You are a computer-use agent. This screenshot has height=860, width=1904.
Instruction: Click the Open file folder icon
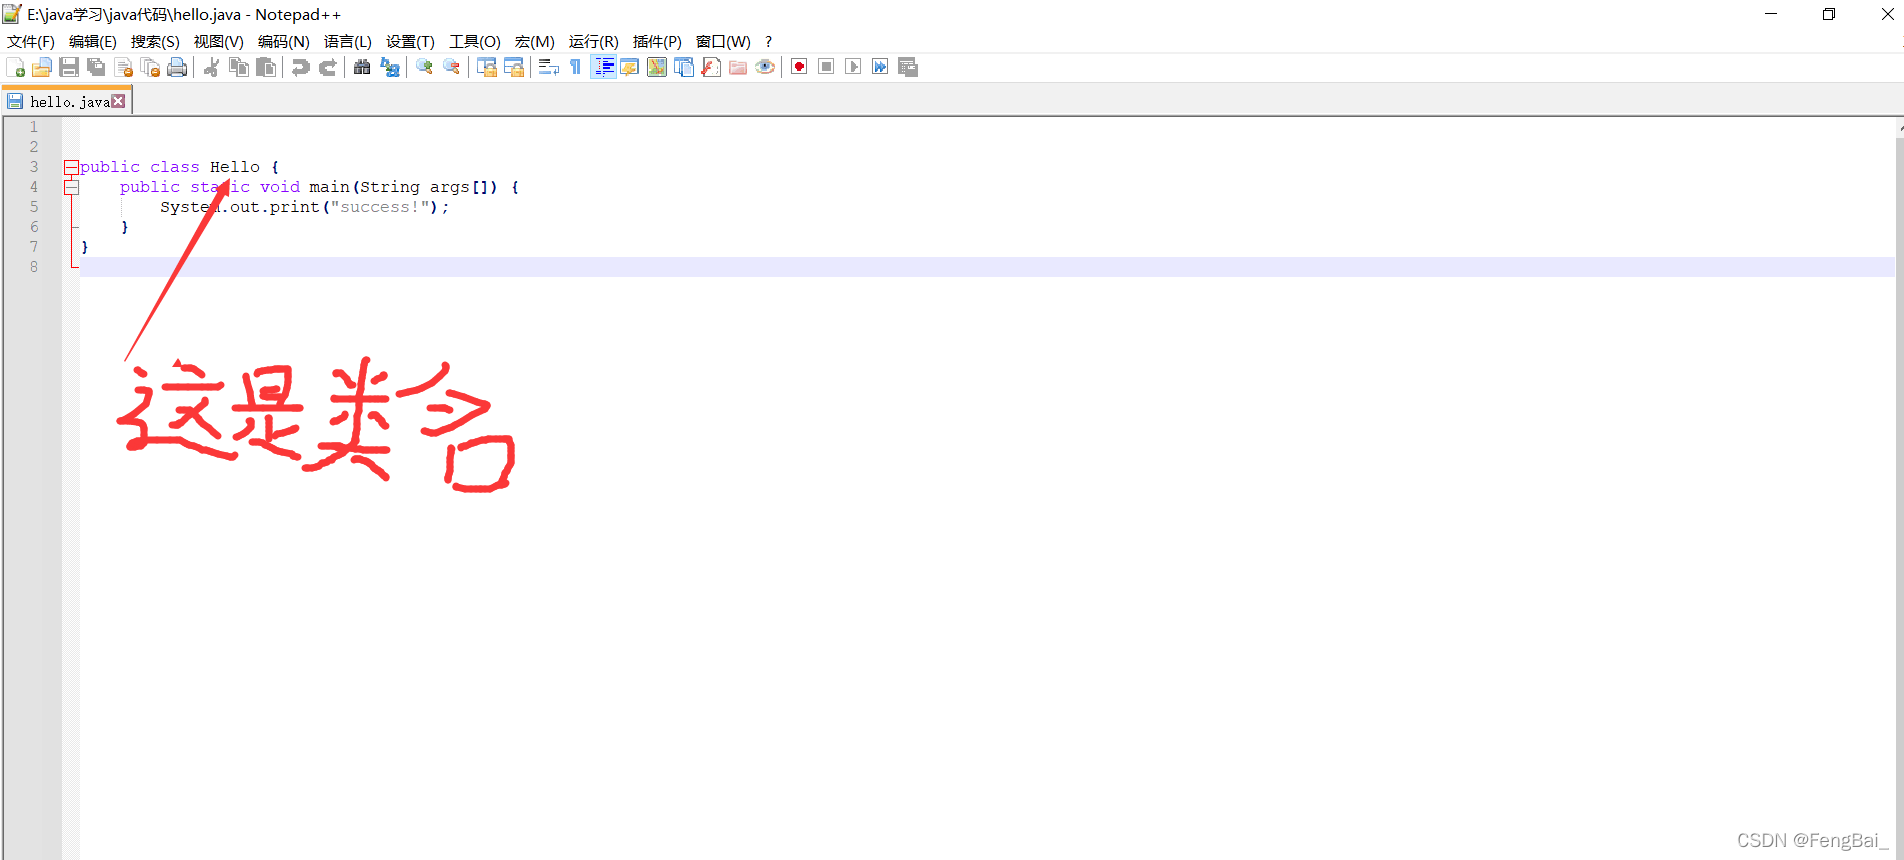42,67
